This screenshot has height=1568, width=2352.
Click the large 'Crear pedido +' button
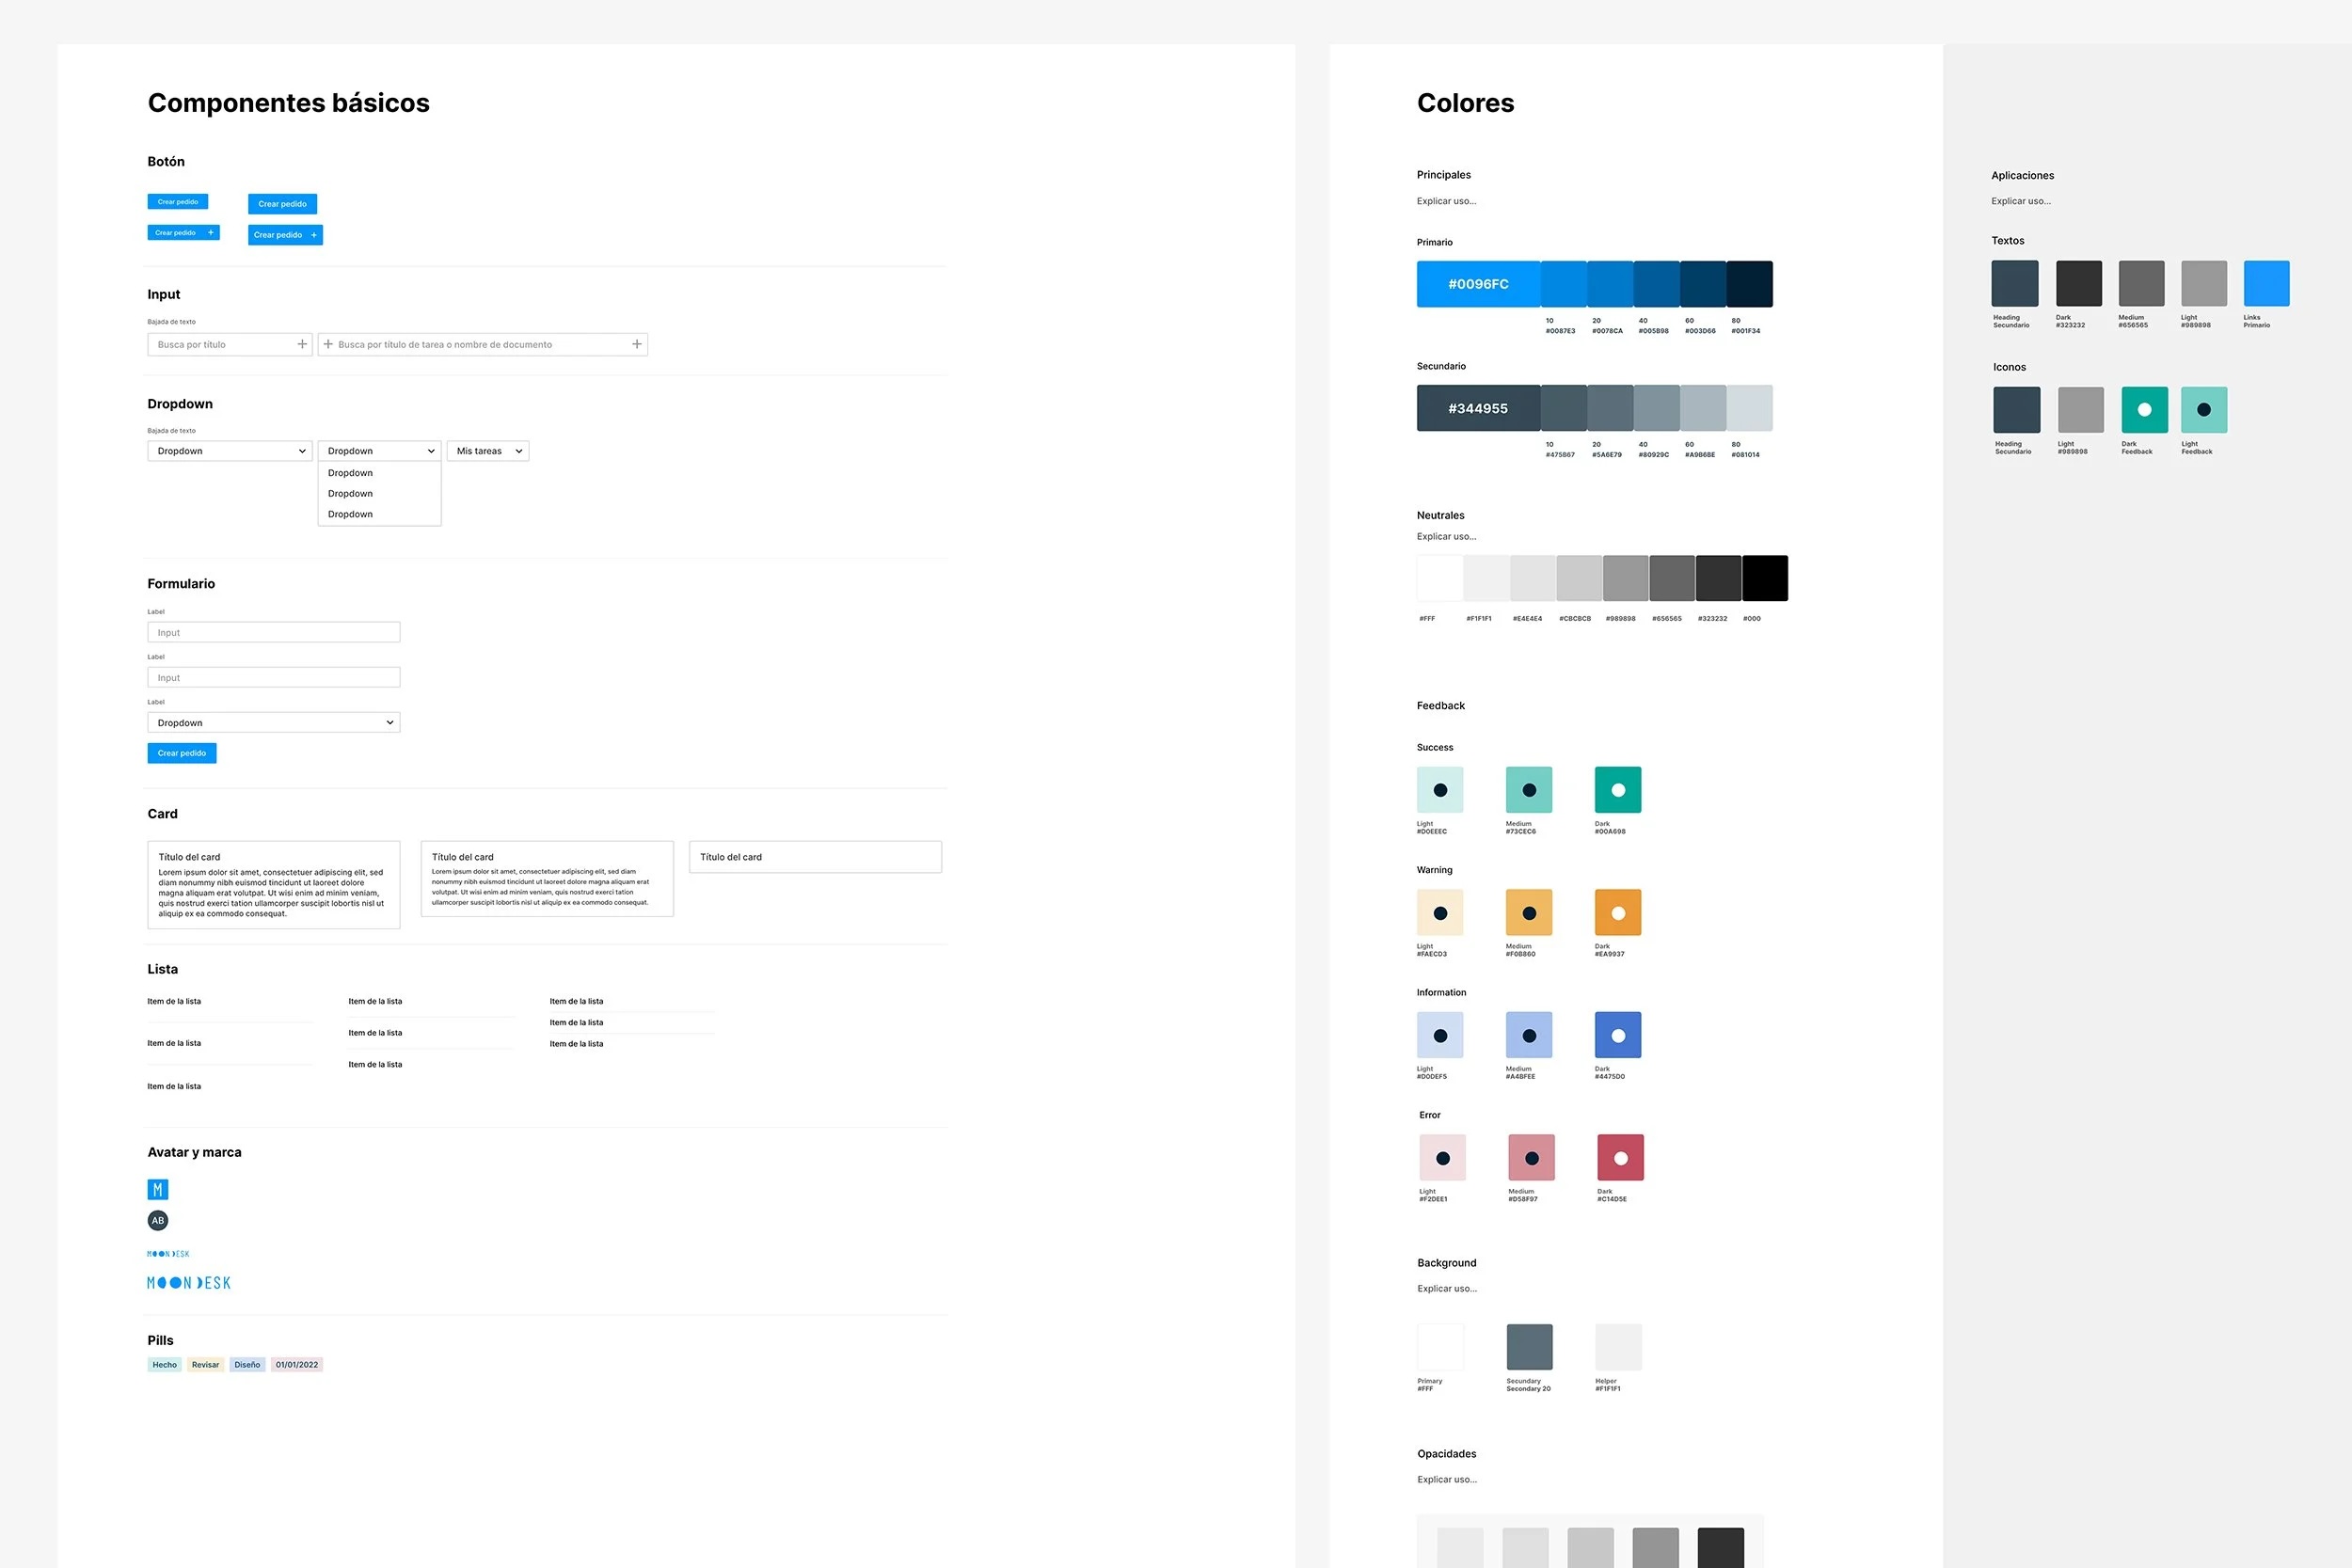click(286, 235)
